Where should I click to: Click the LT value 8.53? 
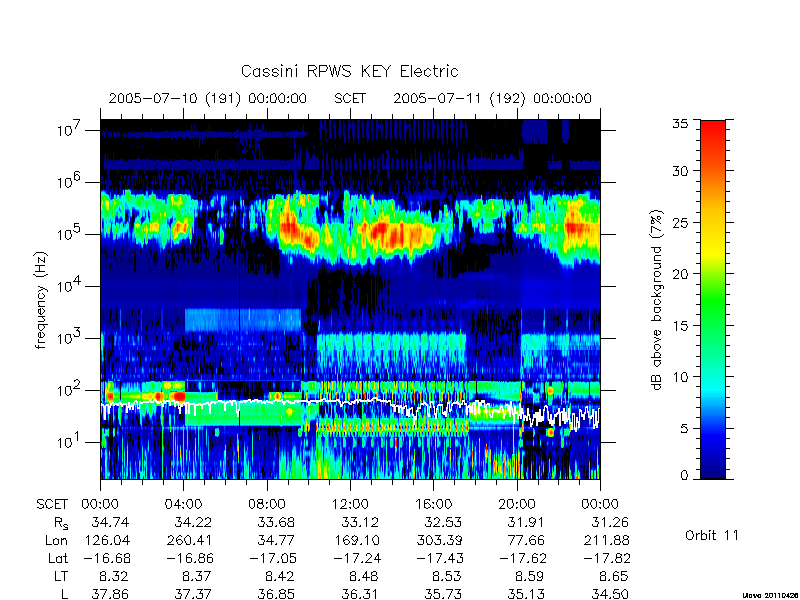click(x=447, y=576)
